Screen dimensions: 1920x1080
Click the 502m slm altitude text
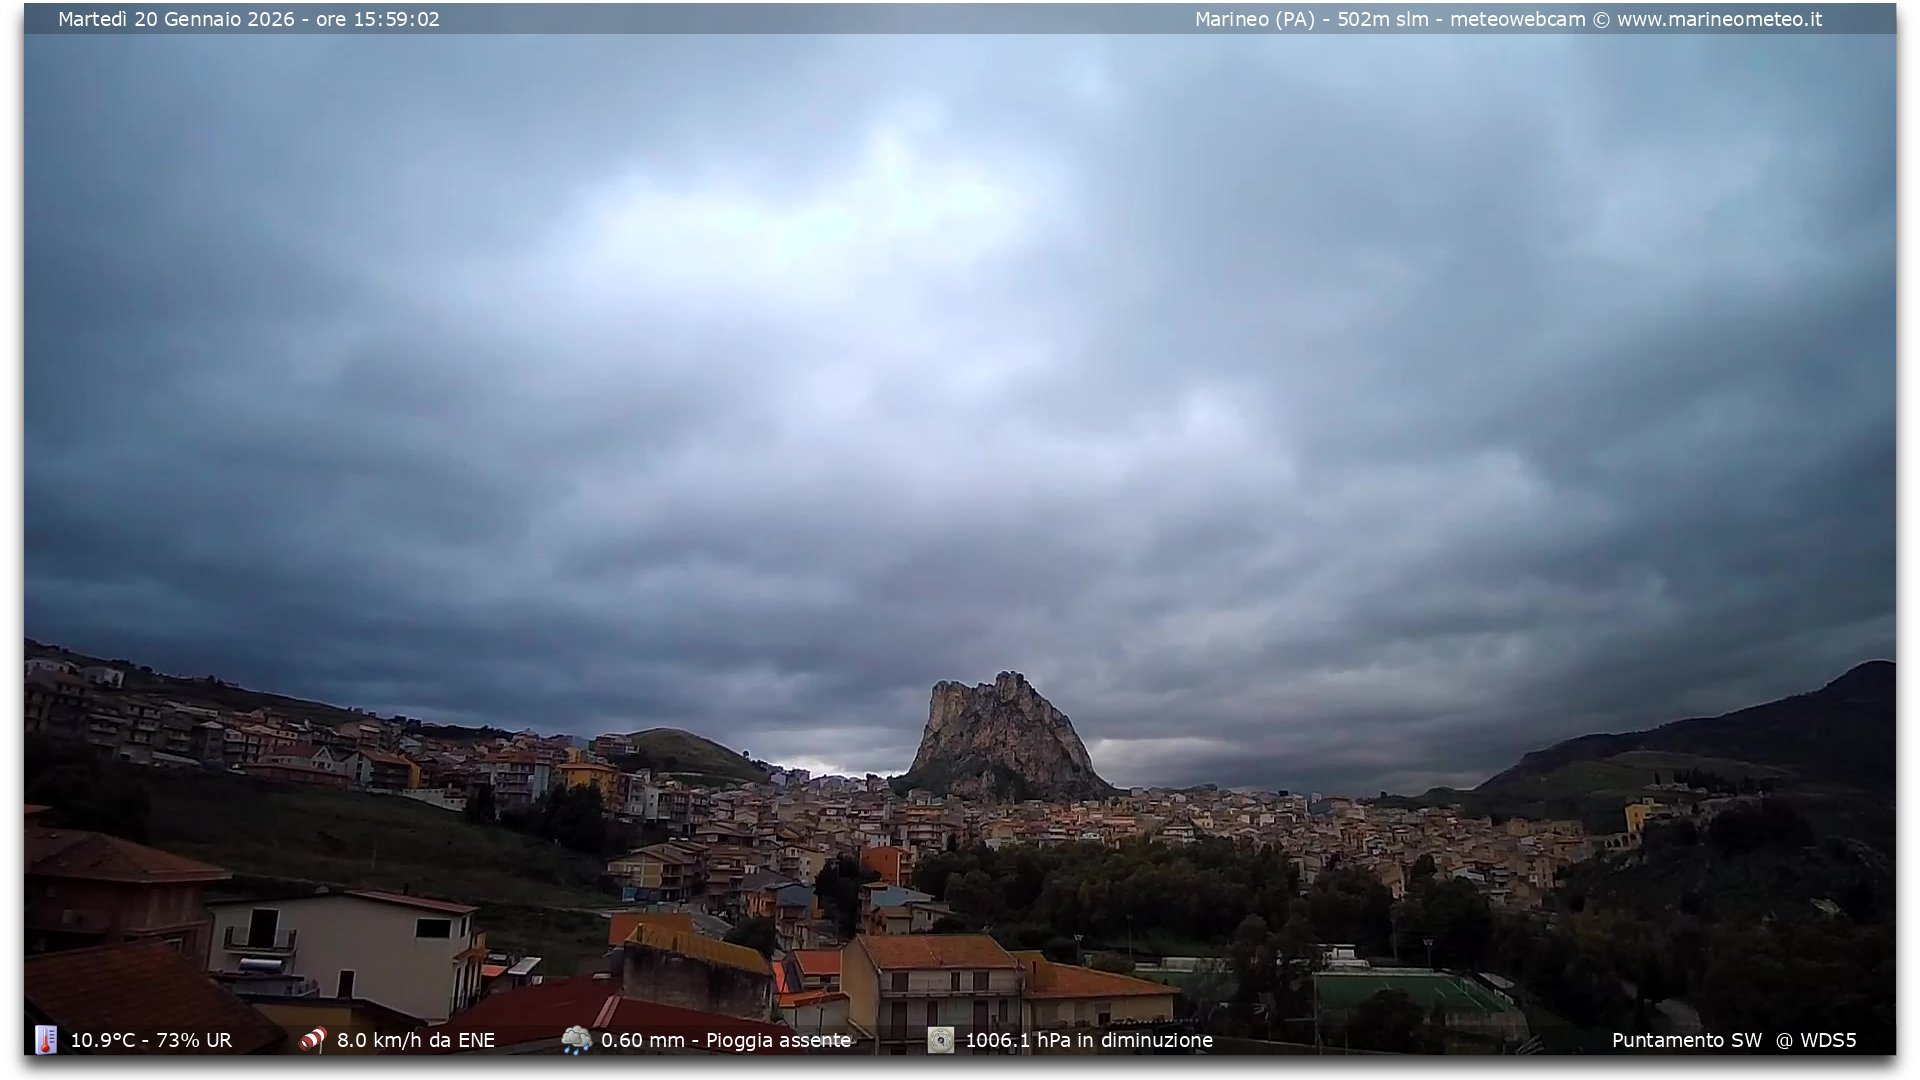tap(1382, 19)
